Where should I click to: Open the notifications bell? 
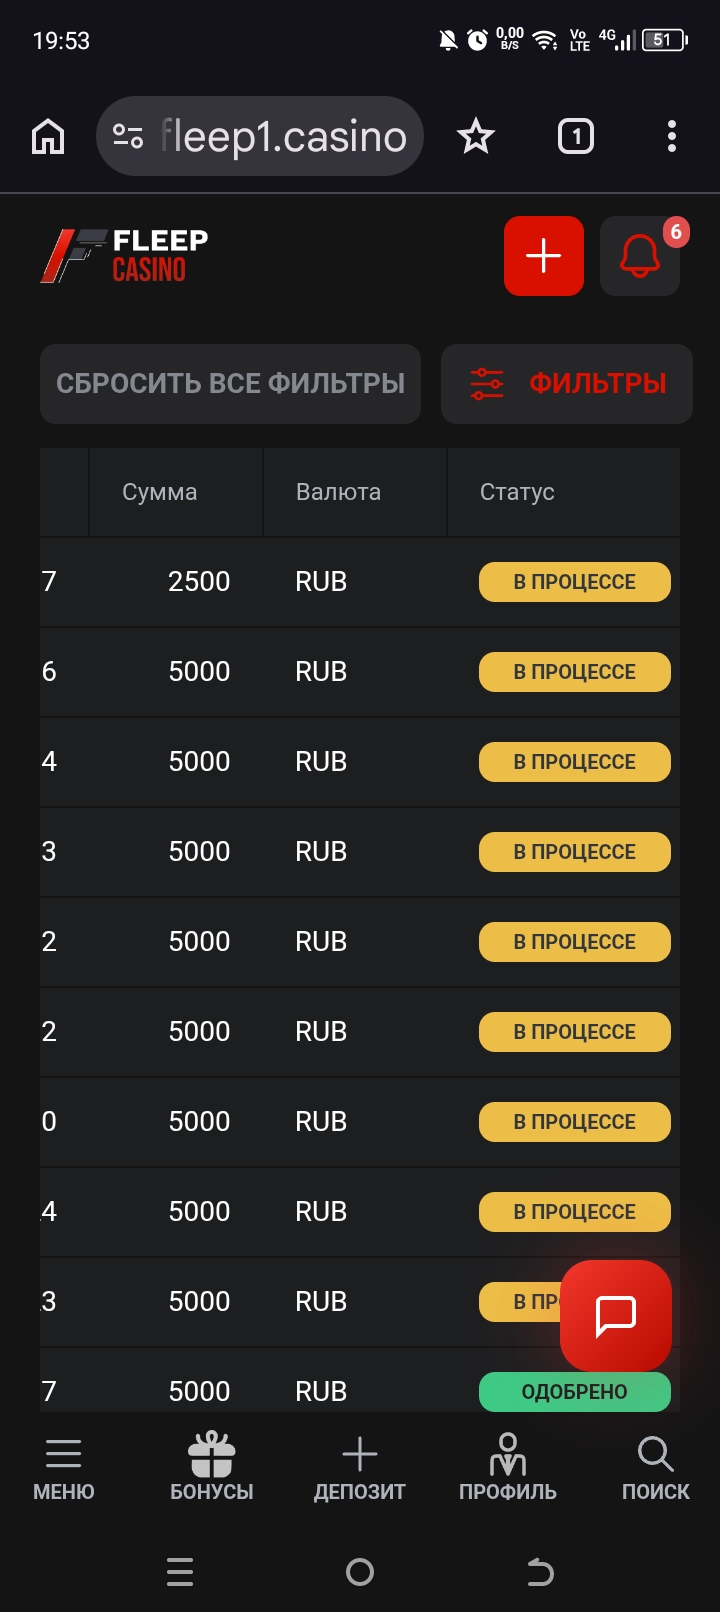640,256
